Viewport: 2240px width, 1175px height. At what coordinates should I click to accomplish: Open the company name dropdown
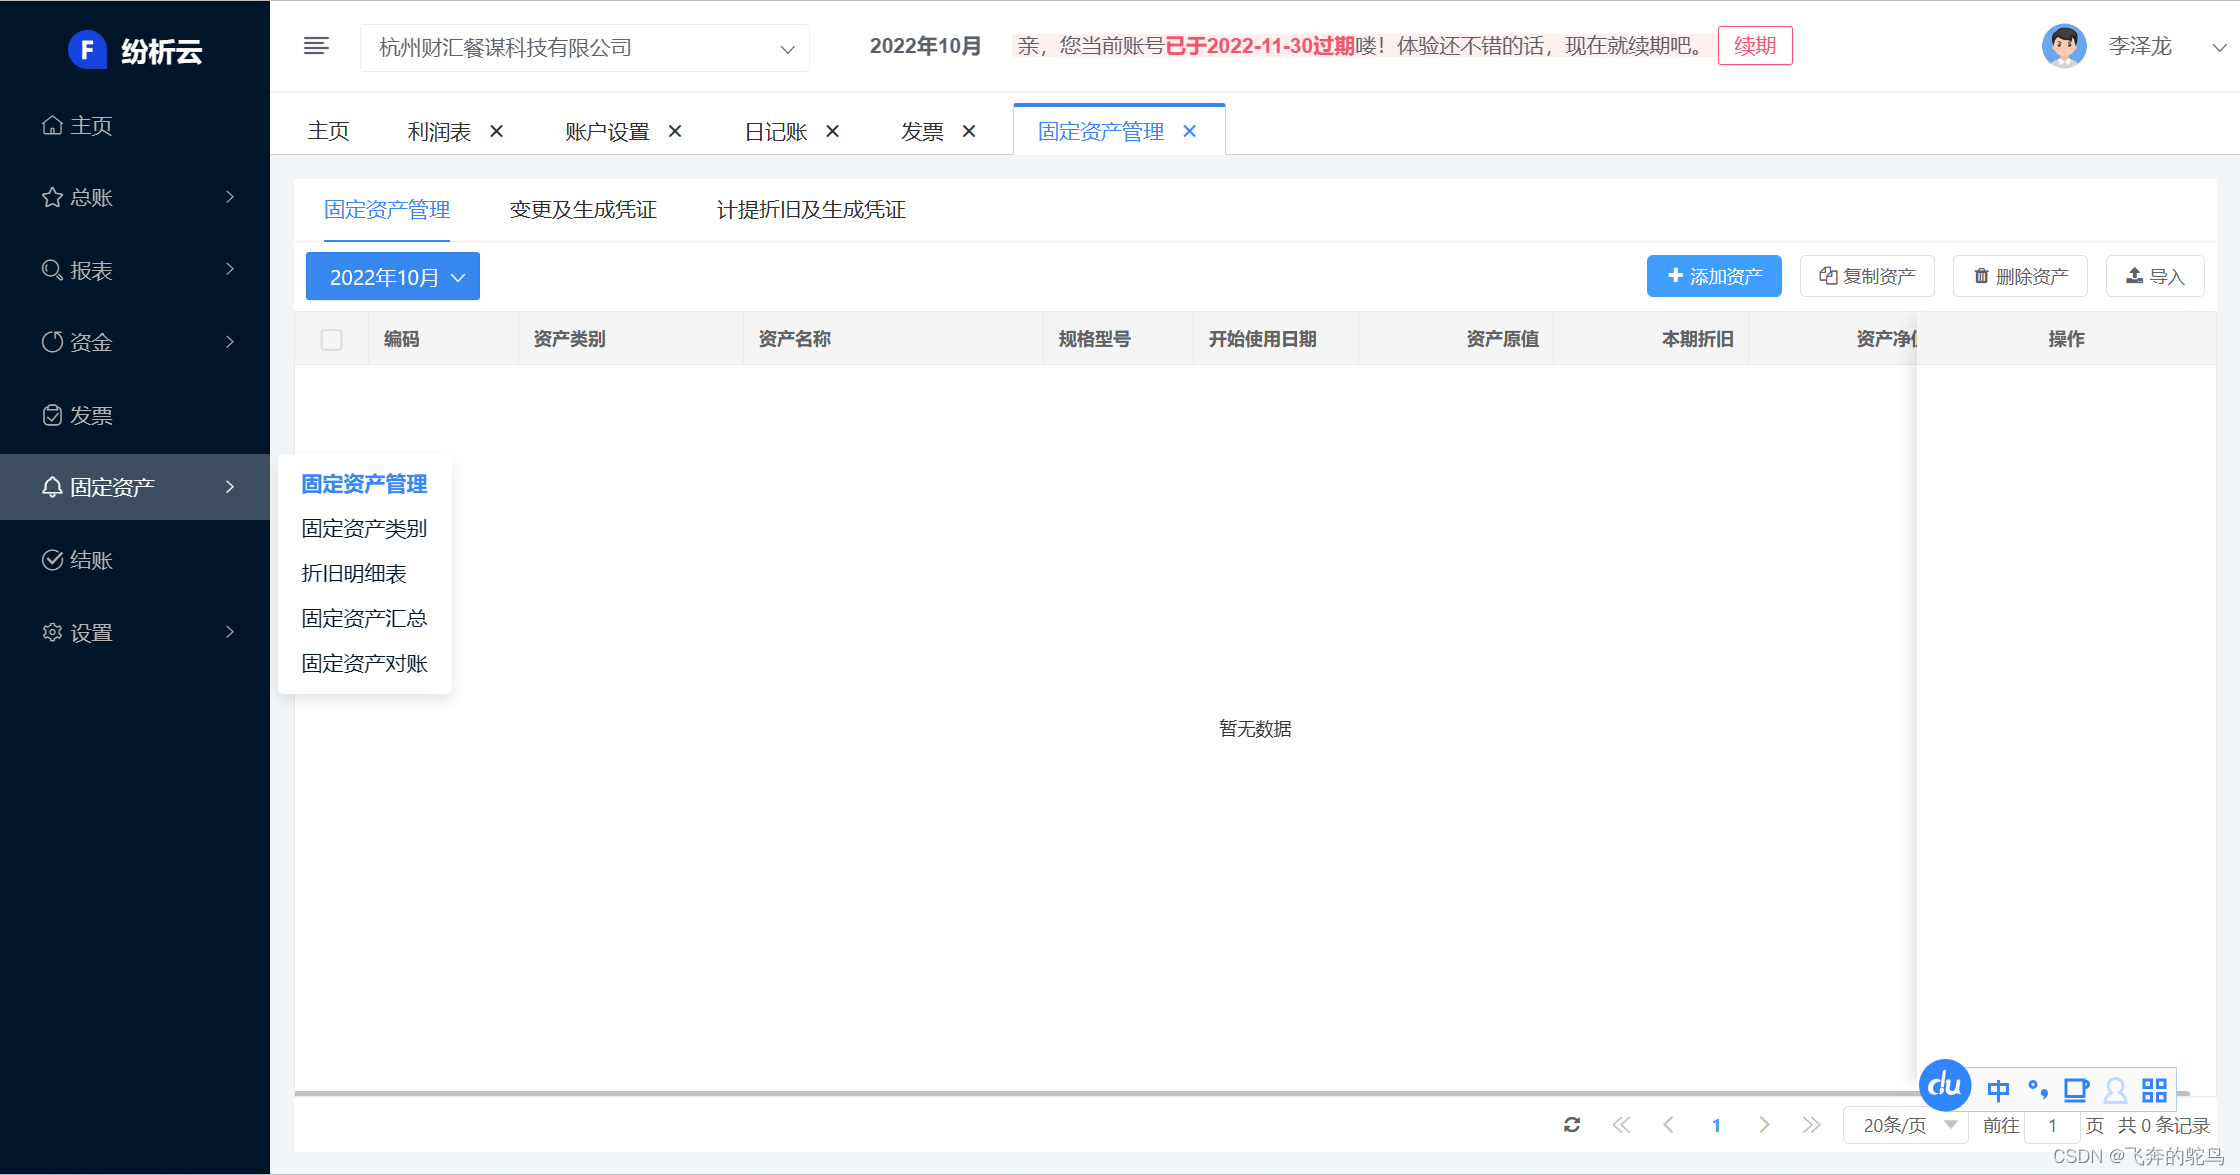point(585,48)
